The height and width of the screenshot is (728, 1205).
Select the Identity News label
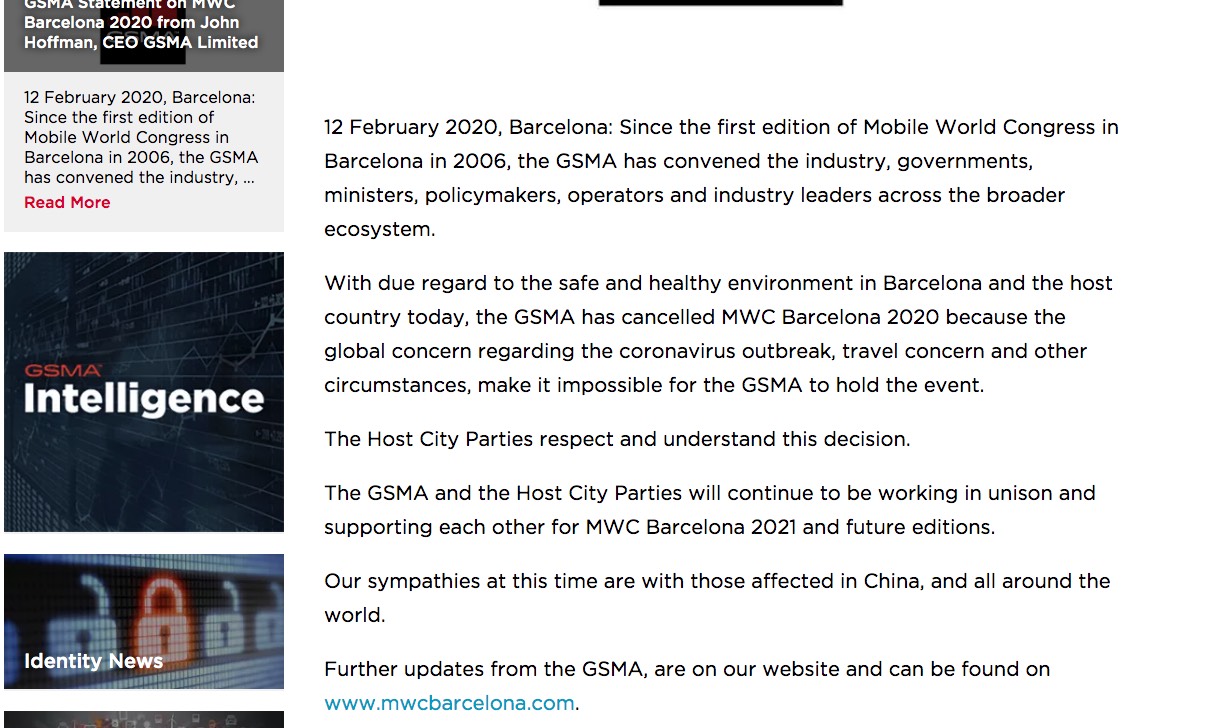coord(93,661)
